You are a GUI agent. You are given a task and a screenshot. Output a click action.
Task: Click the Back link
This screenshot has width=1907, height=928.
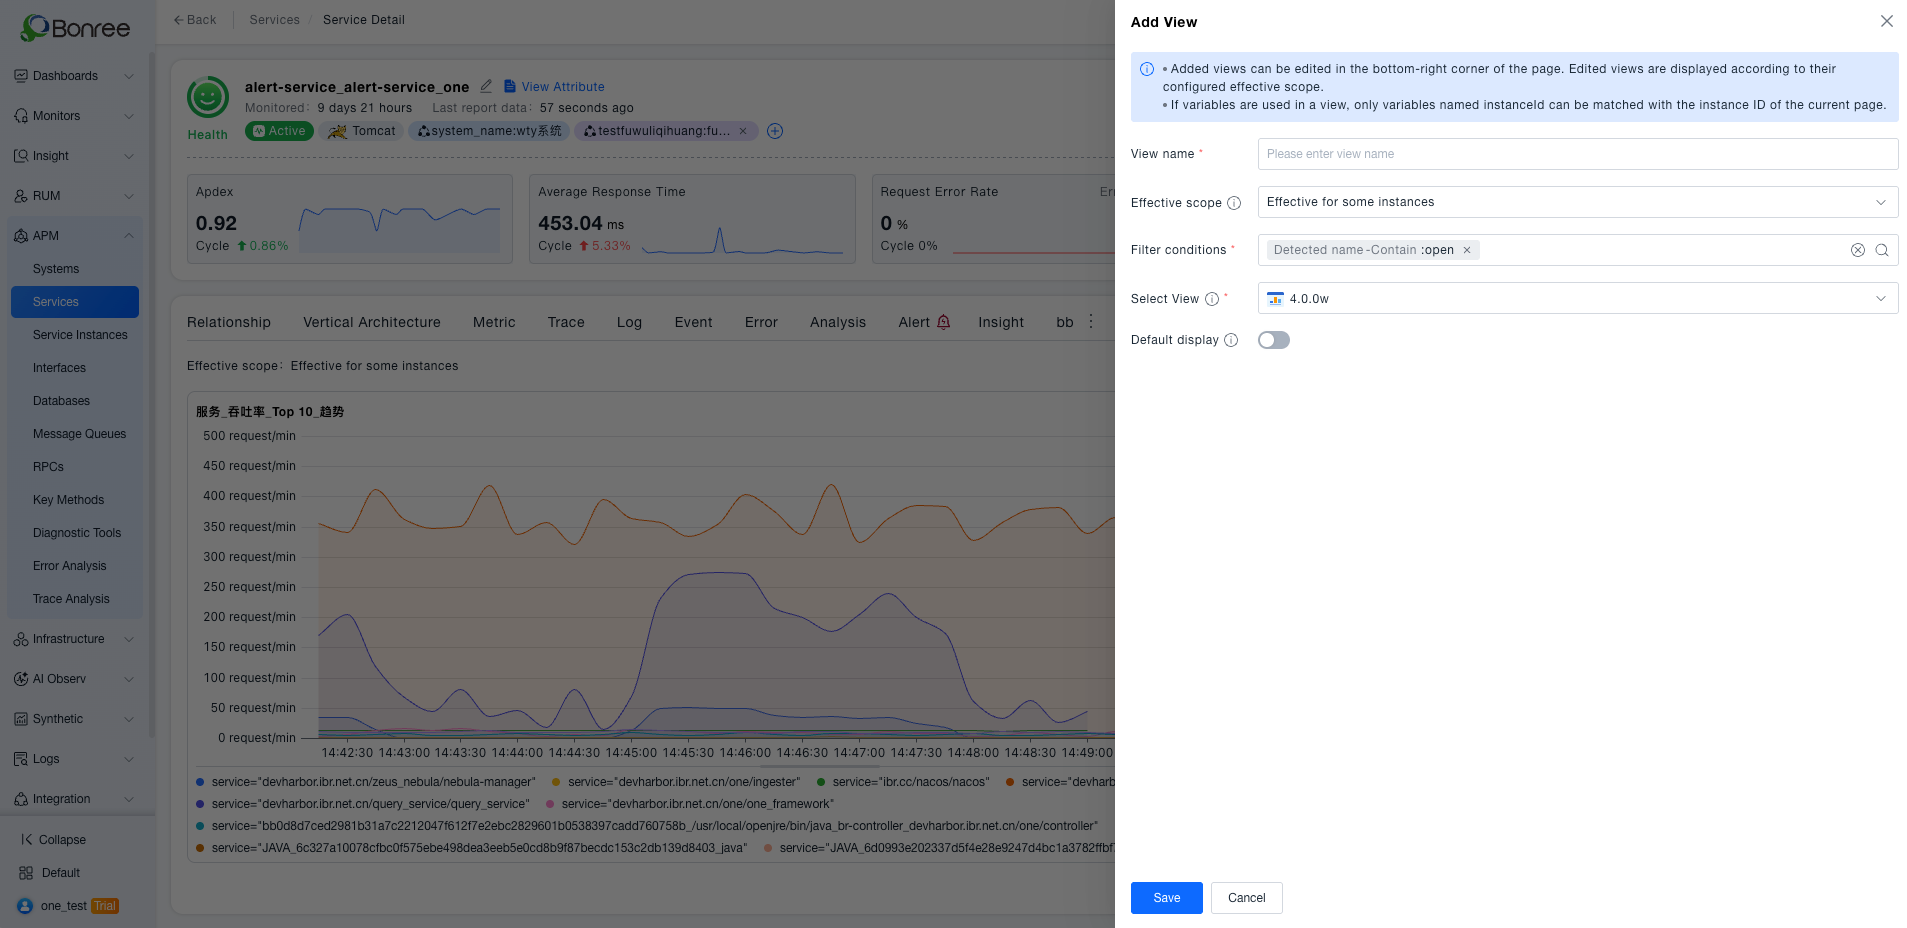click(x=194, y=20)
